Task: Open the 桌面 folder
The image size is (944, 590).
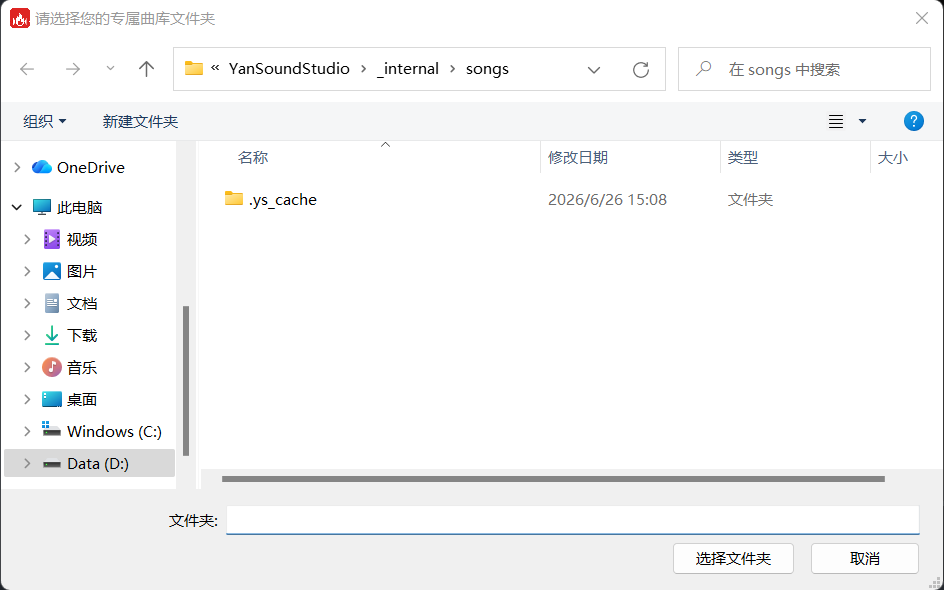Action: click(82, 399)
